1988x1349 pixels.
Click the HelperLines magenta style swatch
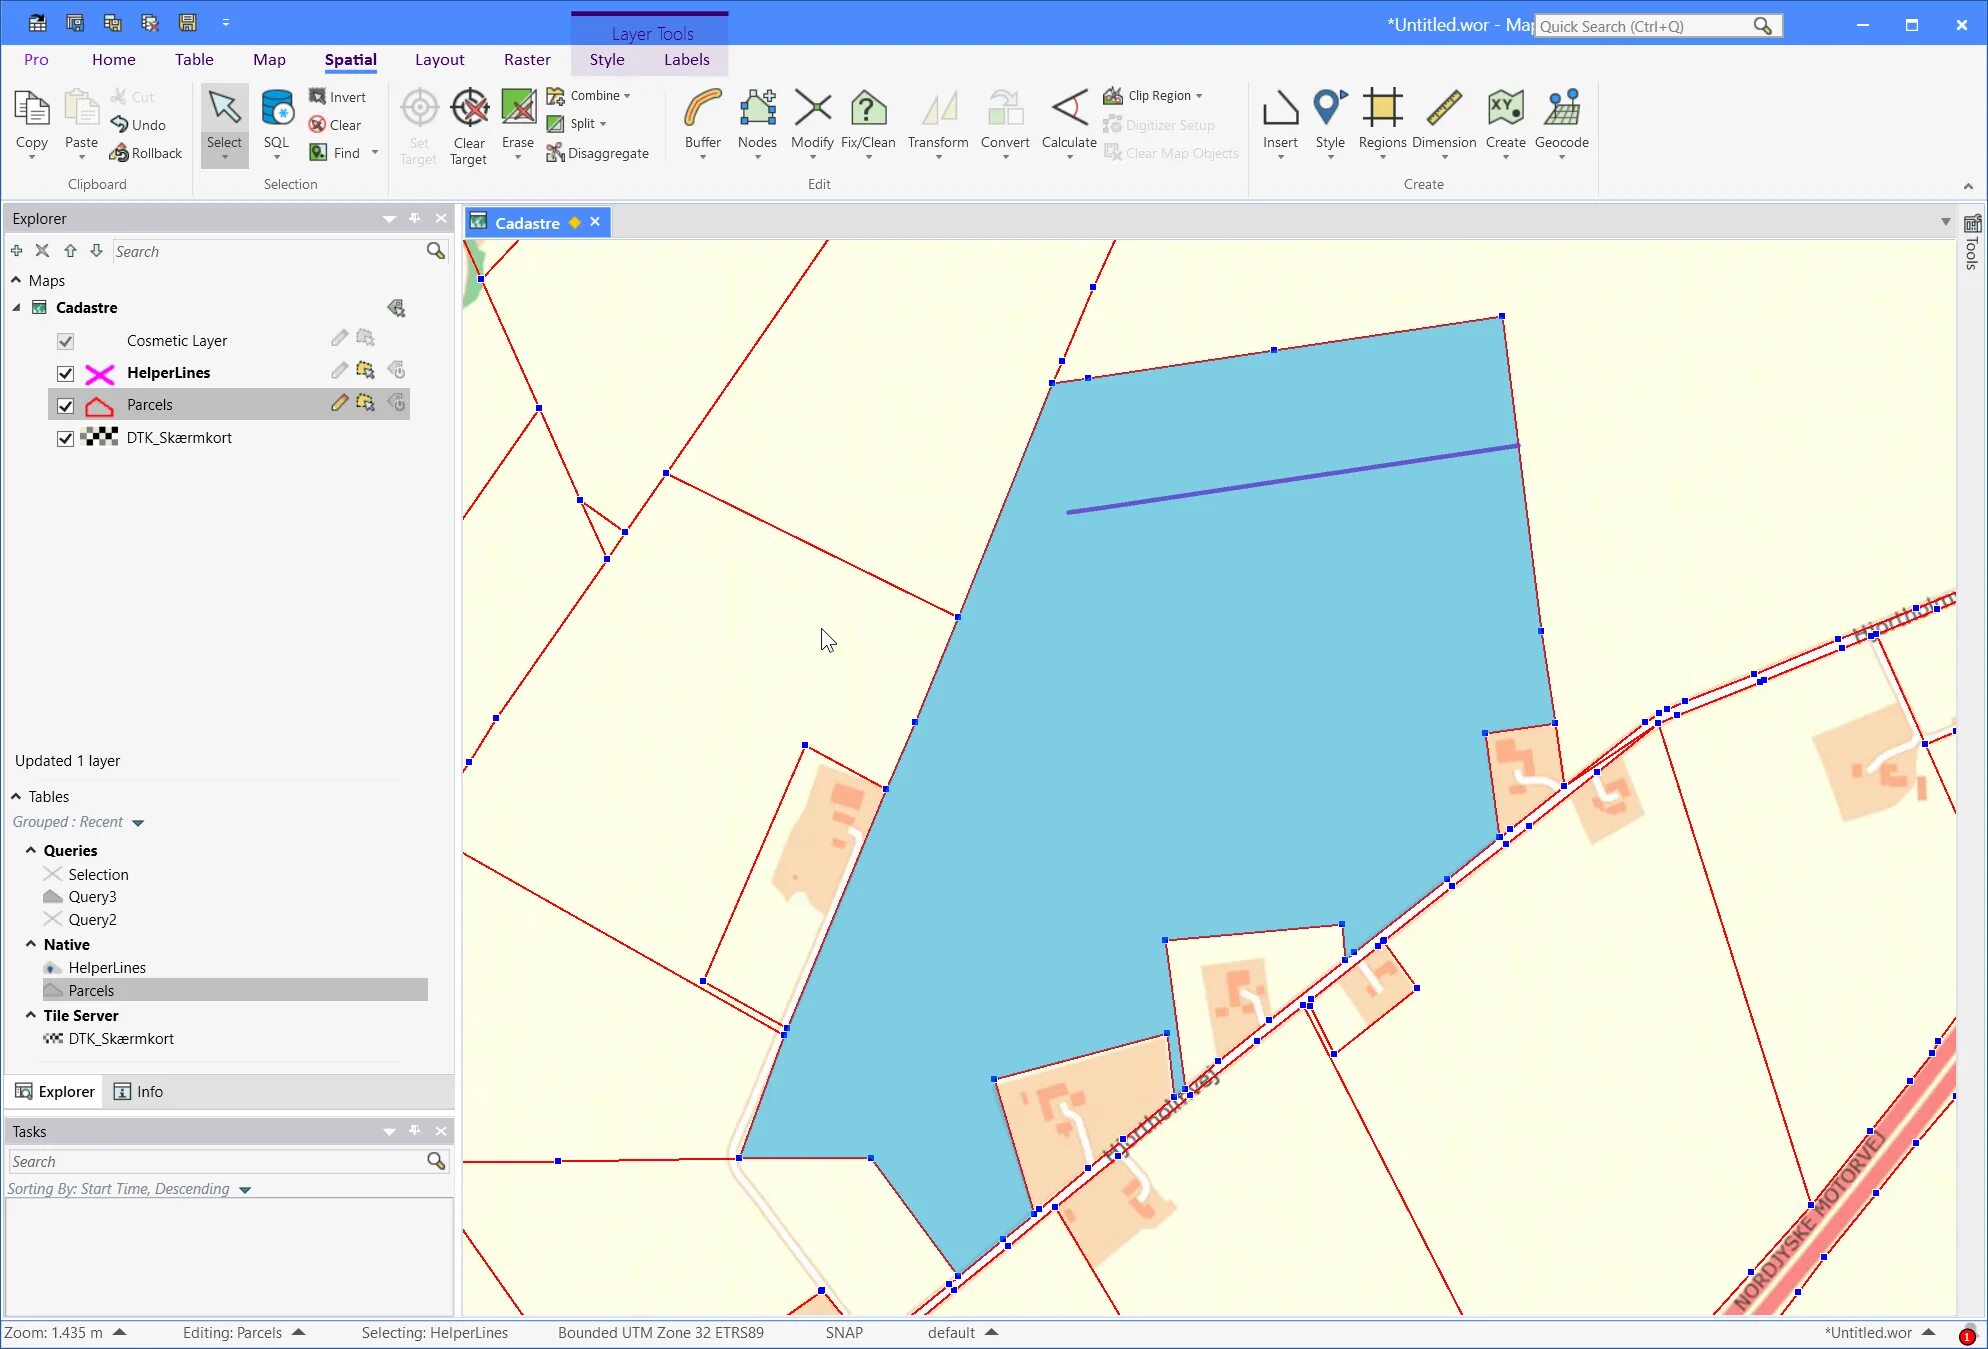click(99, 374)
